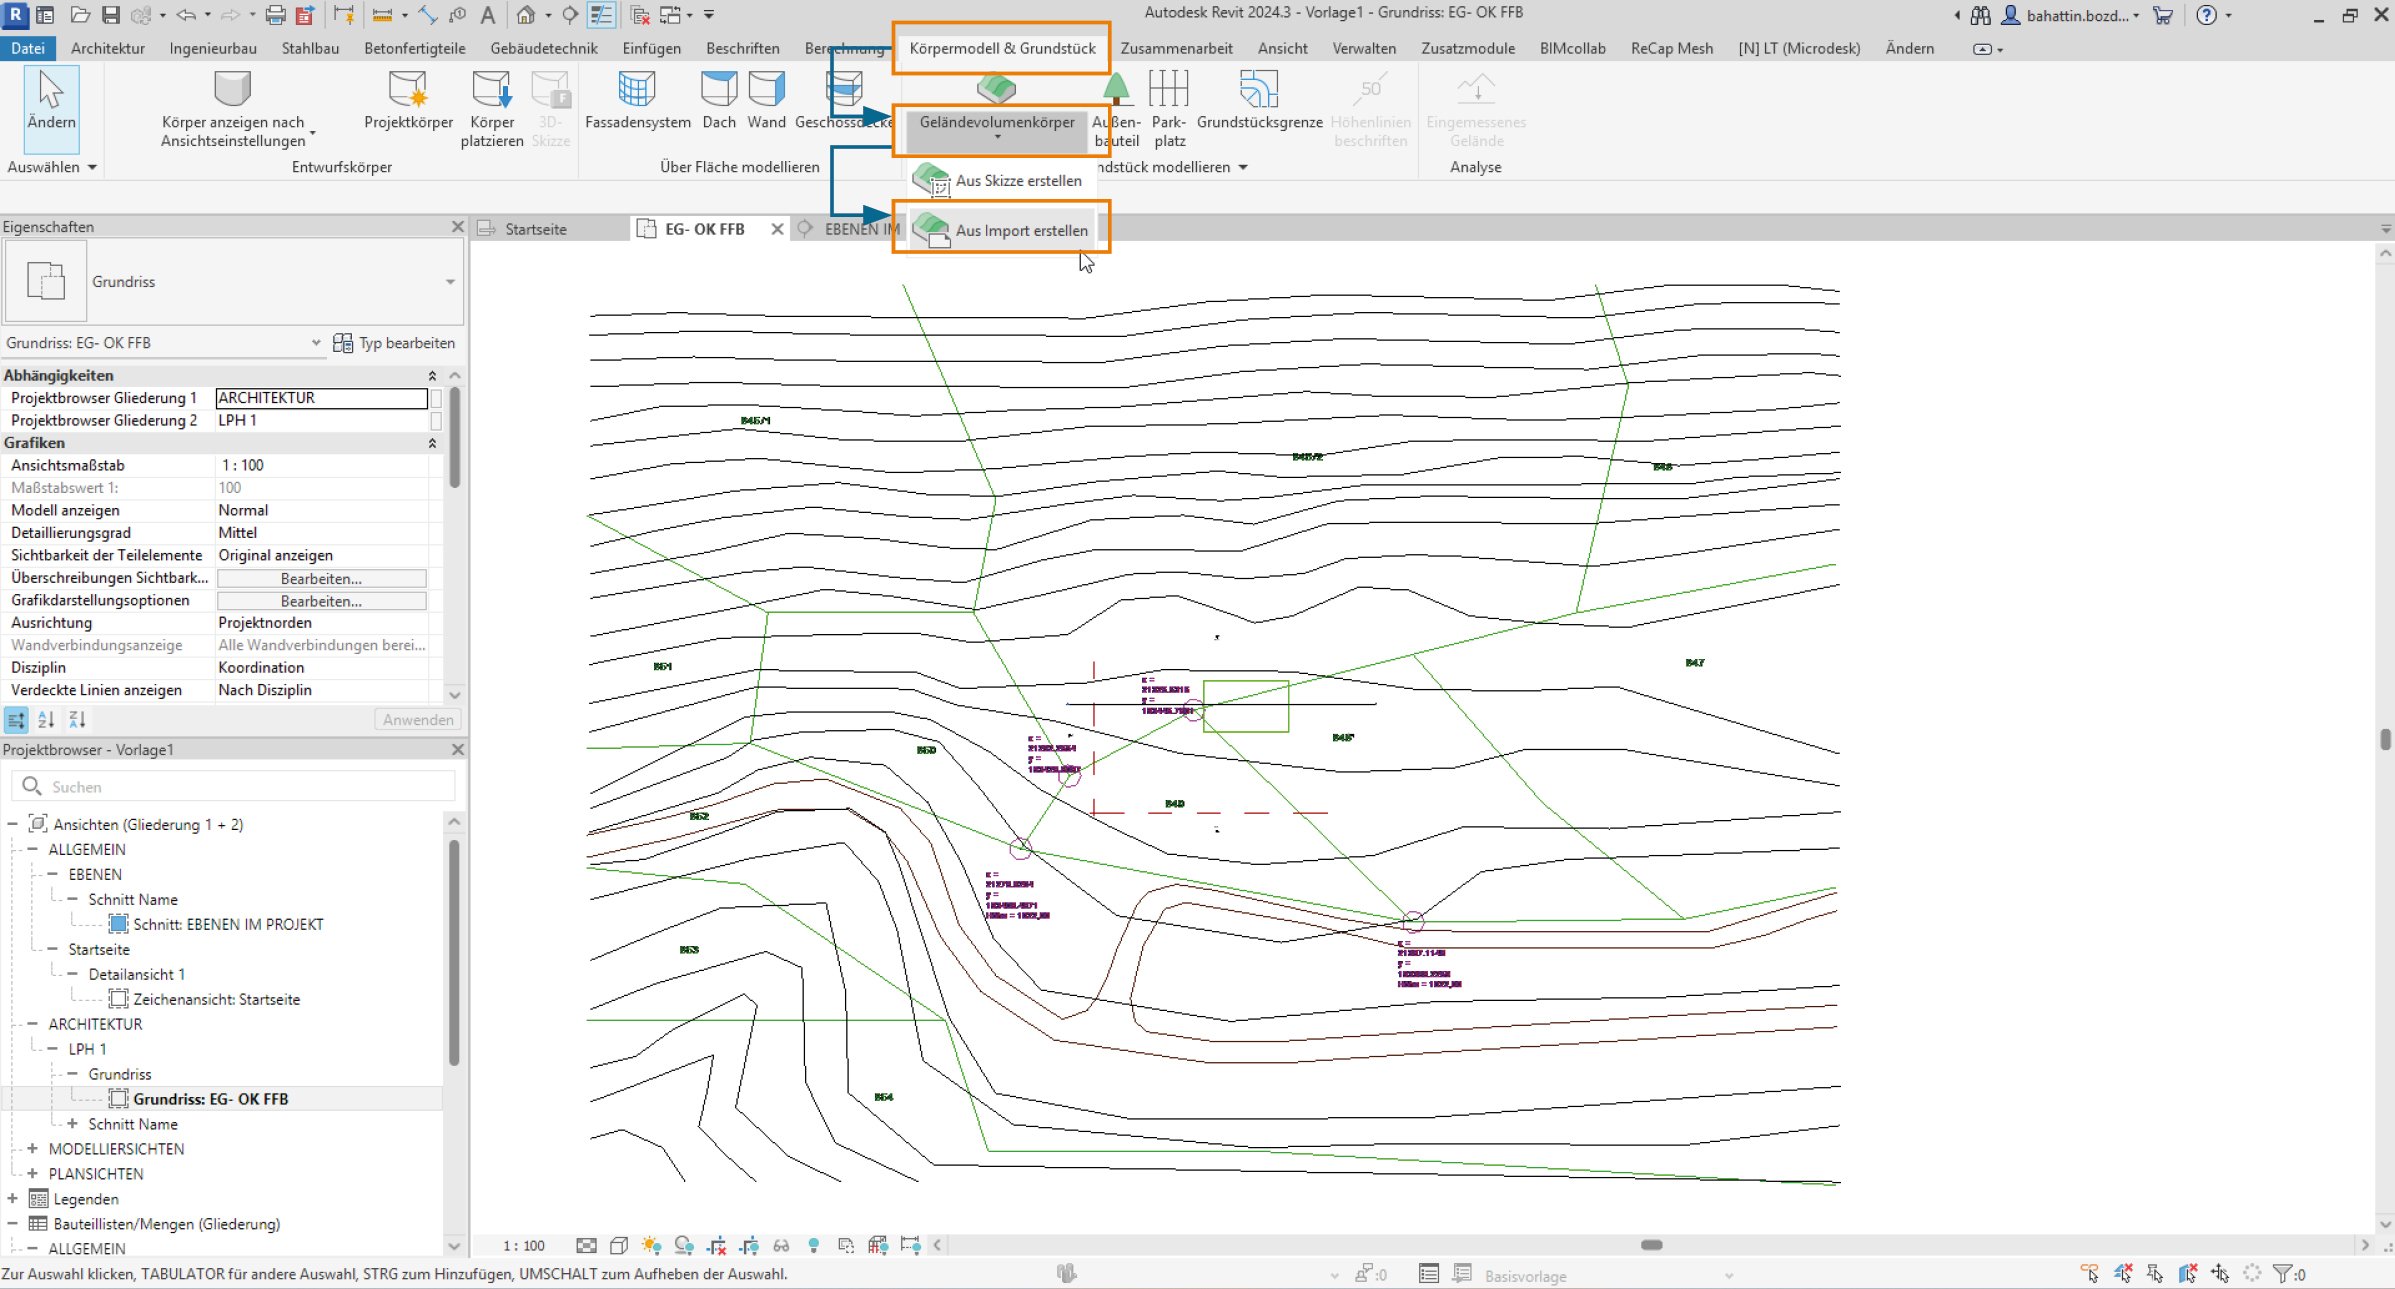
Task: Toggle thin lines icon in Quick Access
Action: click(600, 15)
